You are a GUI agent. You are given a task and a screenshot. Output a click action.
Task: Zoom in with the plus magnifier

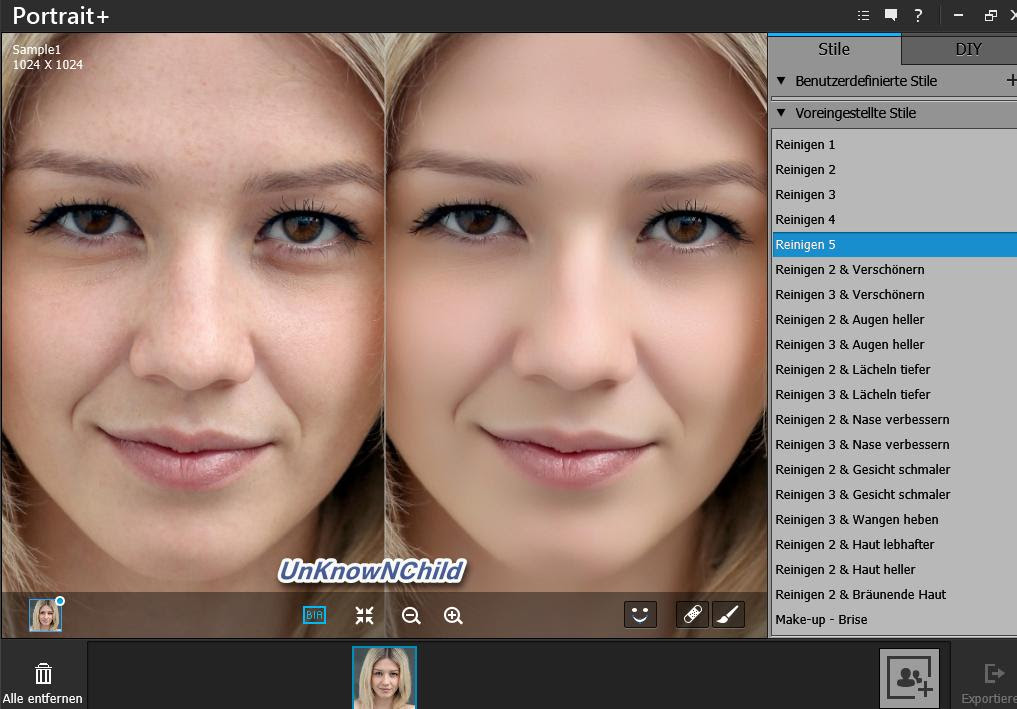click(x=453, y=616)
